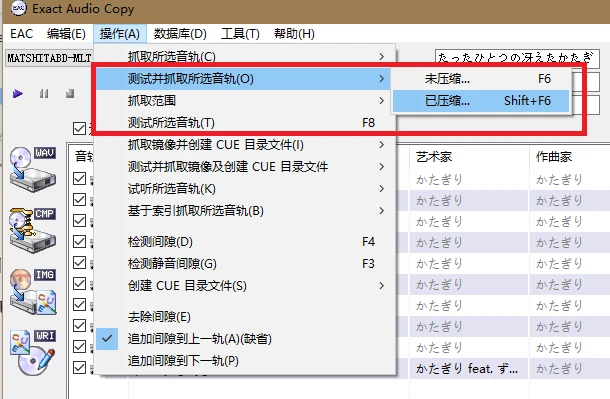Uncheck the third track row checkbox

click(x=79, y=220)
